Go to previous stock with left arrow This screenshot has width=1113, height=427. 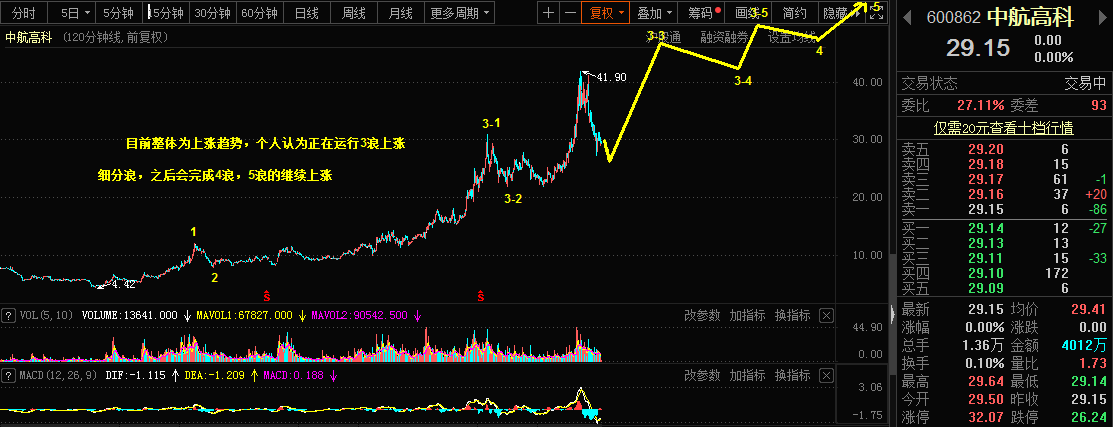pyautogui.click(x=906, y=19)
